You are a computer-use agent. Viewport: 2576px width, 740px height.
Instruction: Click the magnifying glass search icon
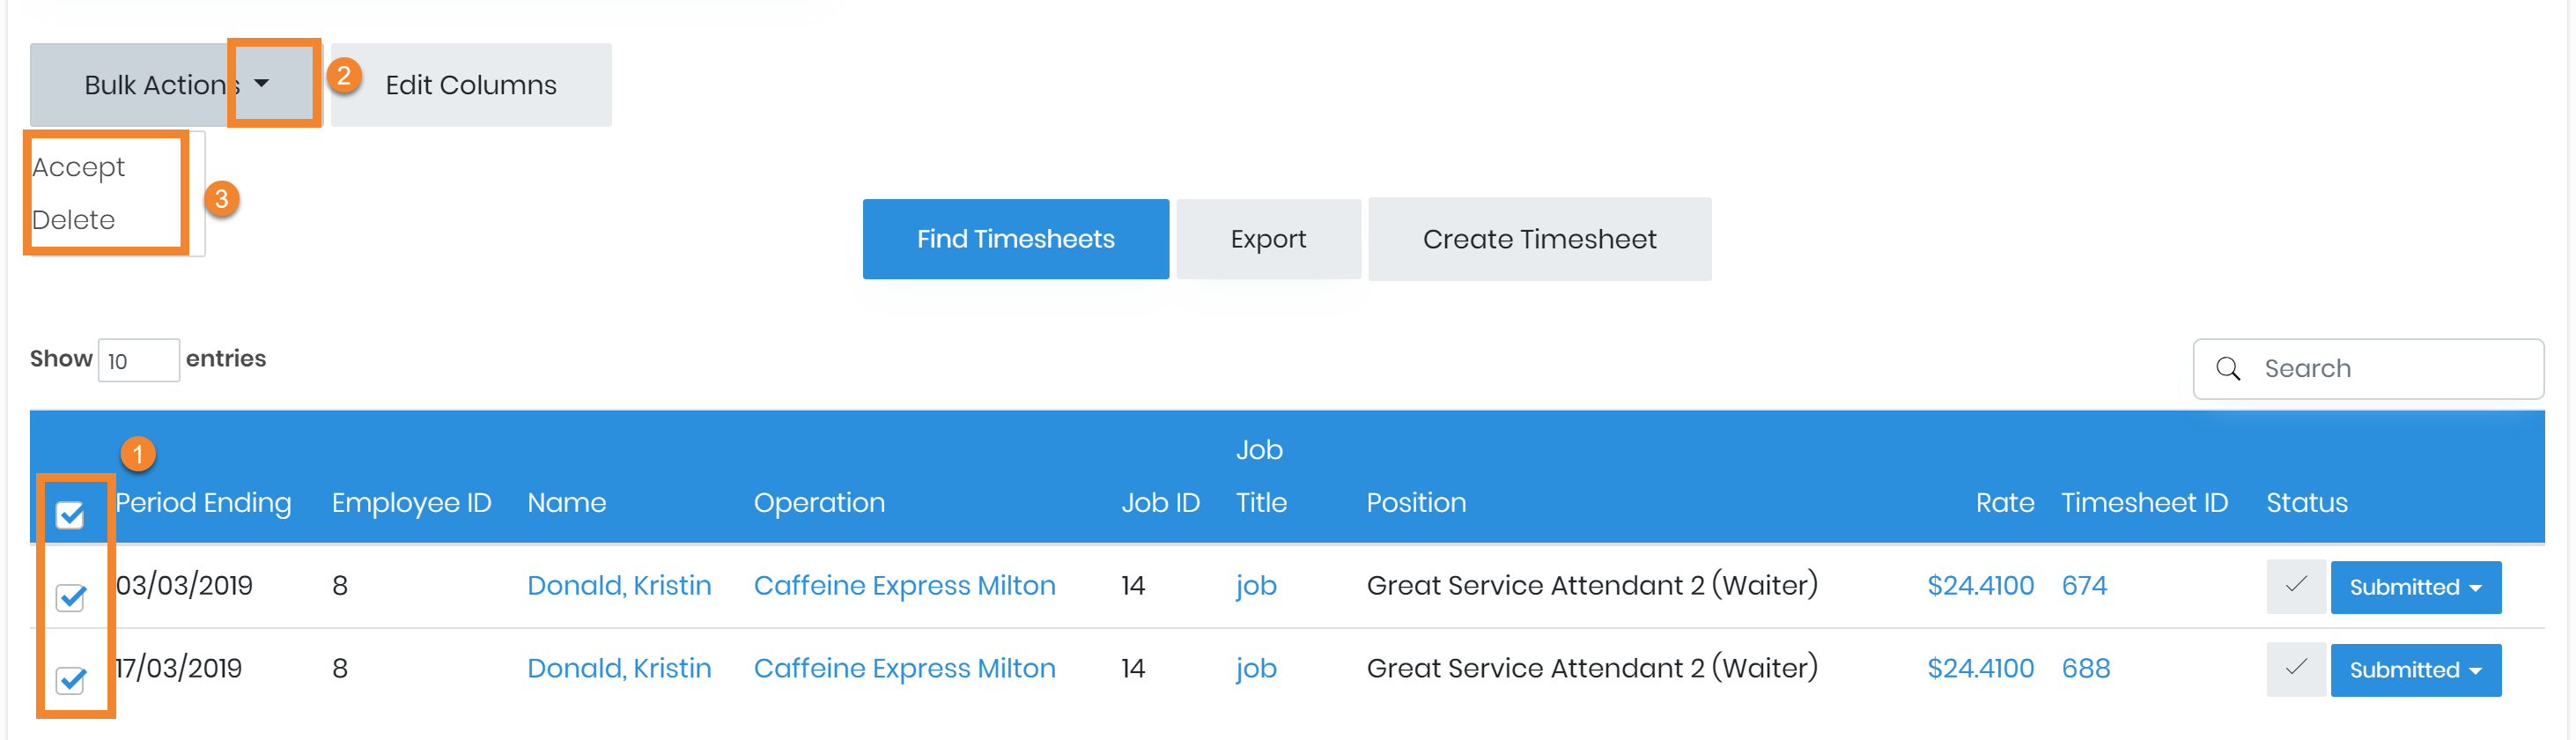(2228, 369)
